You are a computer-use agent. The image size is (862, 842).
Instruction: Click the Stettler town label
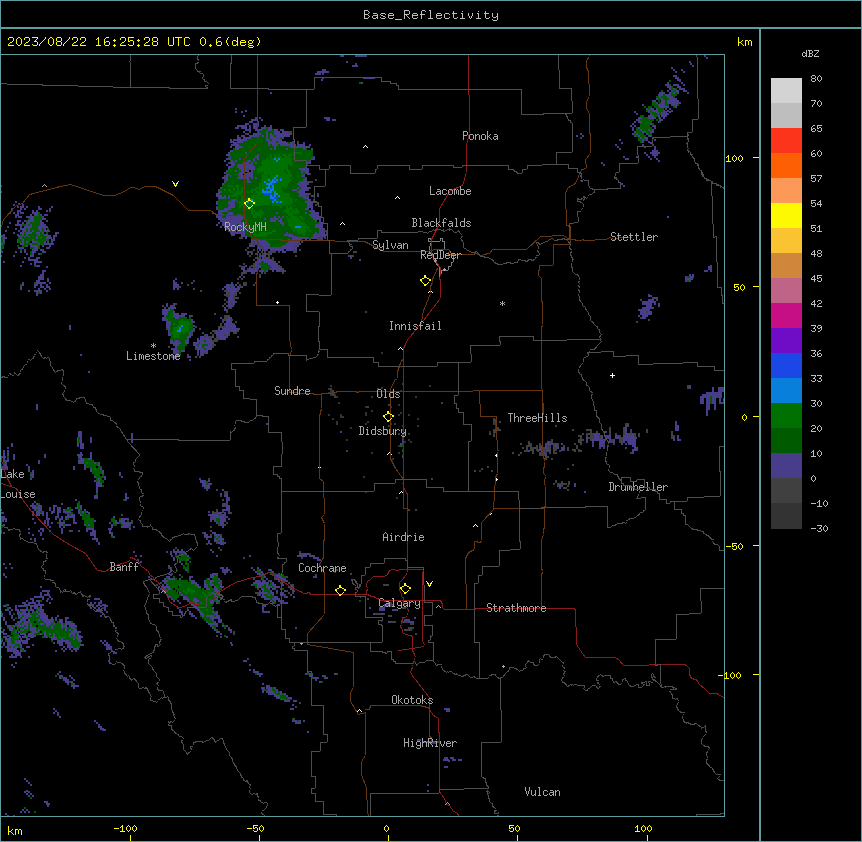pyautogui.click(x=634, y=237)
